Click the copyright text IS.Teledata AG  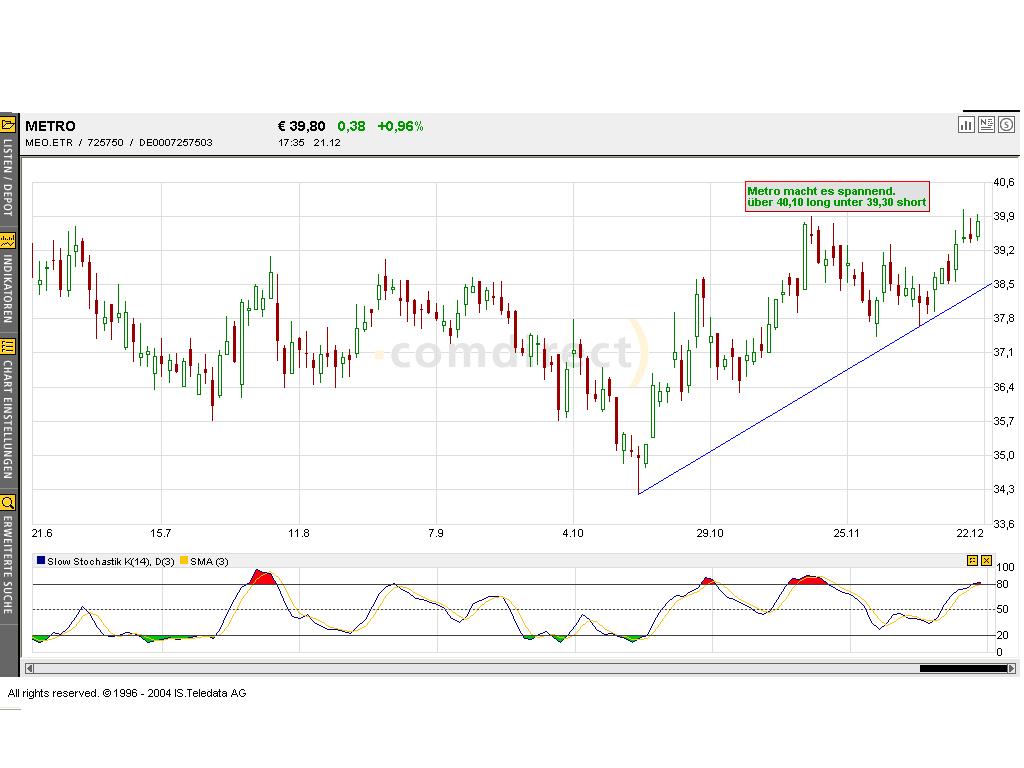coord(210,694)
